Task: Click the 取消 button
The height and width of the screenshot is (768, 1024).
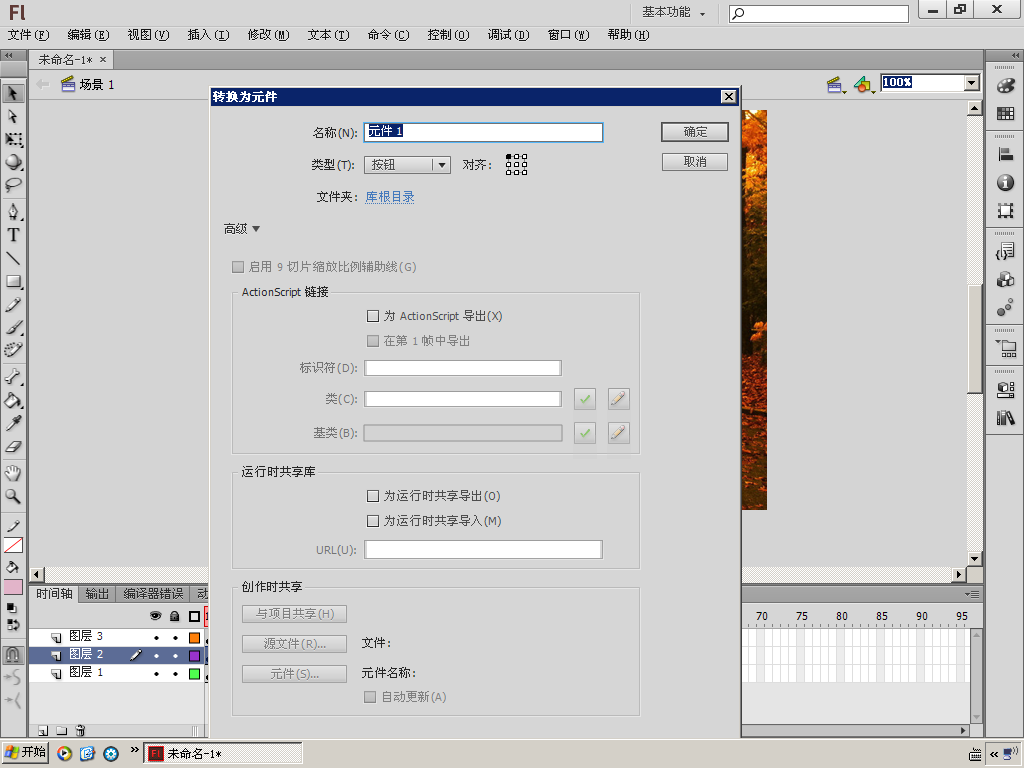Action: click(695, 162)
